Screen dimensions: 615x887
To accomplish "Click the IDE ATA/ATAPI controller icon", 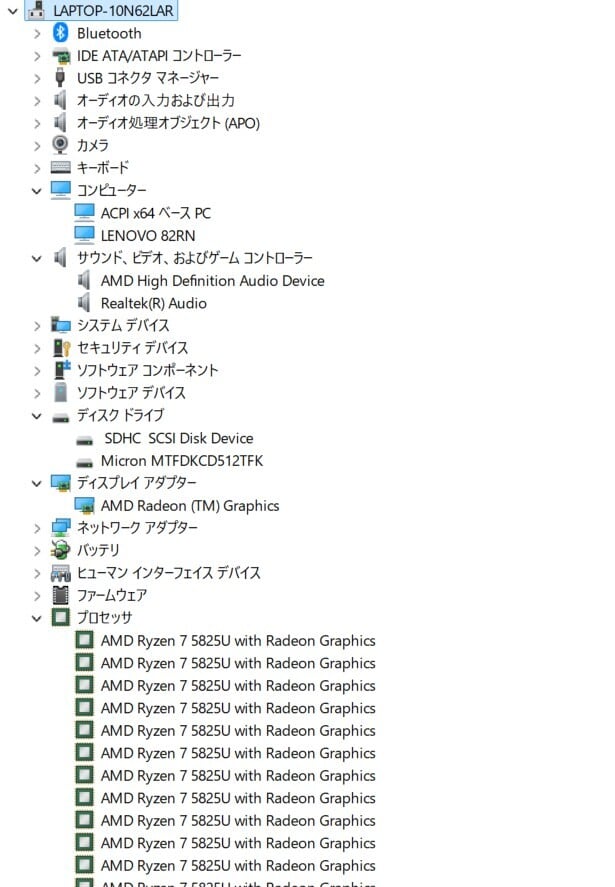I will click(61, 56).
